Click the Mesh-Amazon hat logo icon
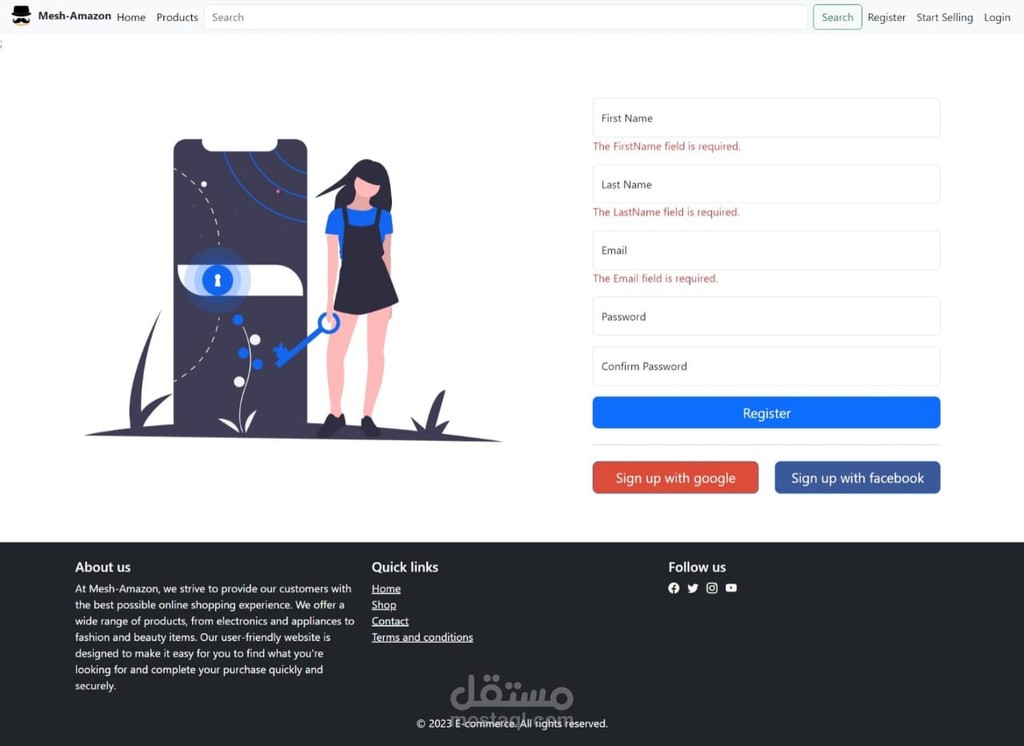 (x=22, y=16)
